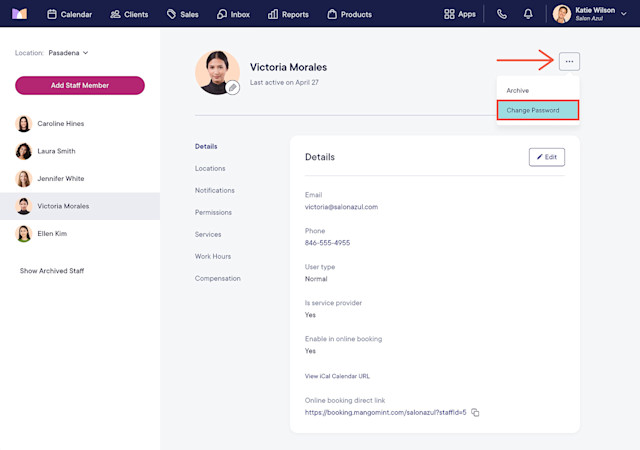Expand the Pasadena location dropdown
Viewport: 640px width, 450px height.
click(68, 53)
